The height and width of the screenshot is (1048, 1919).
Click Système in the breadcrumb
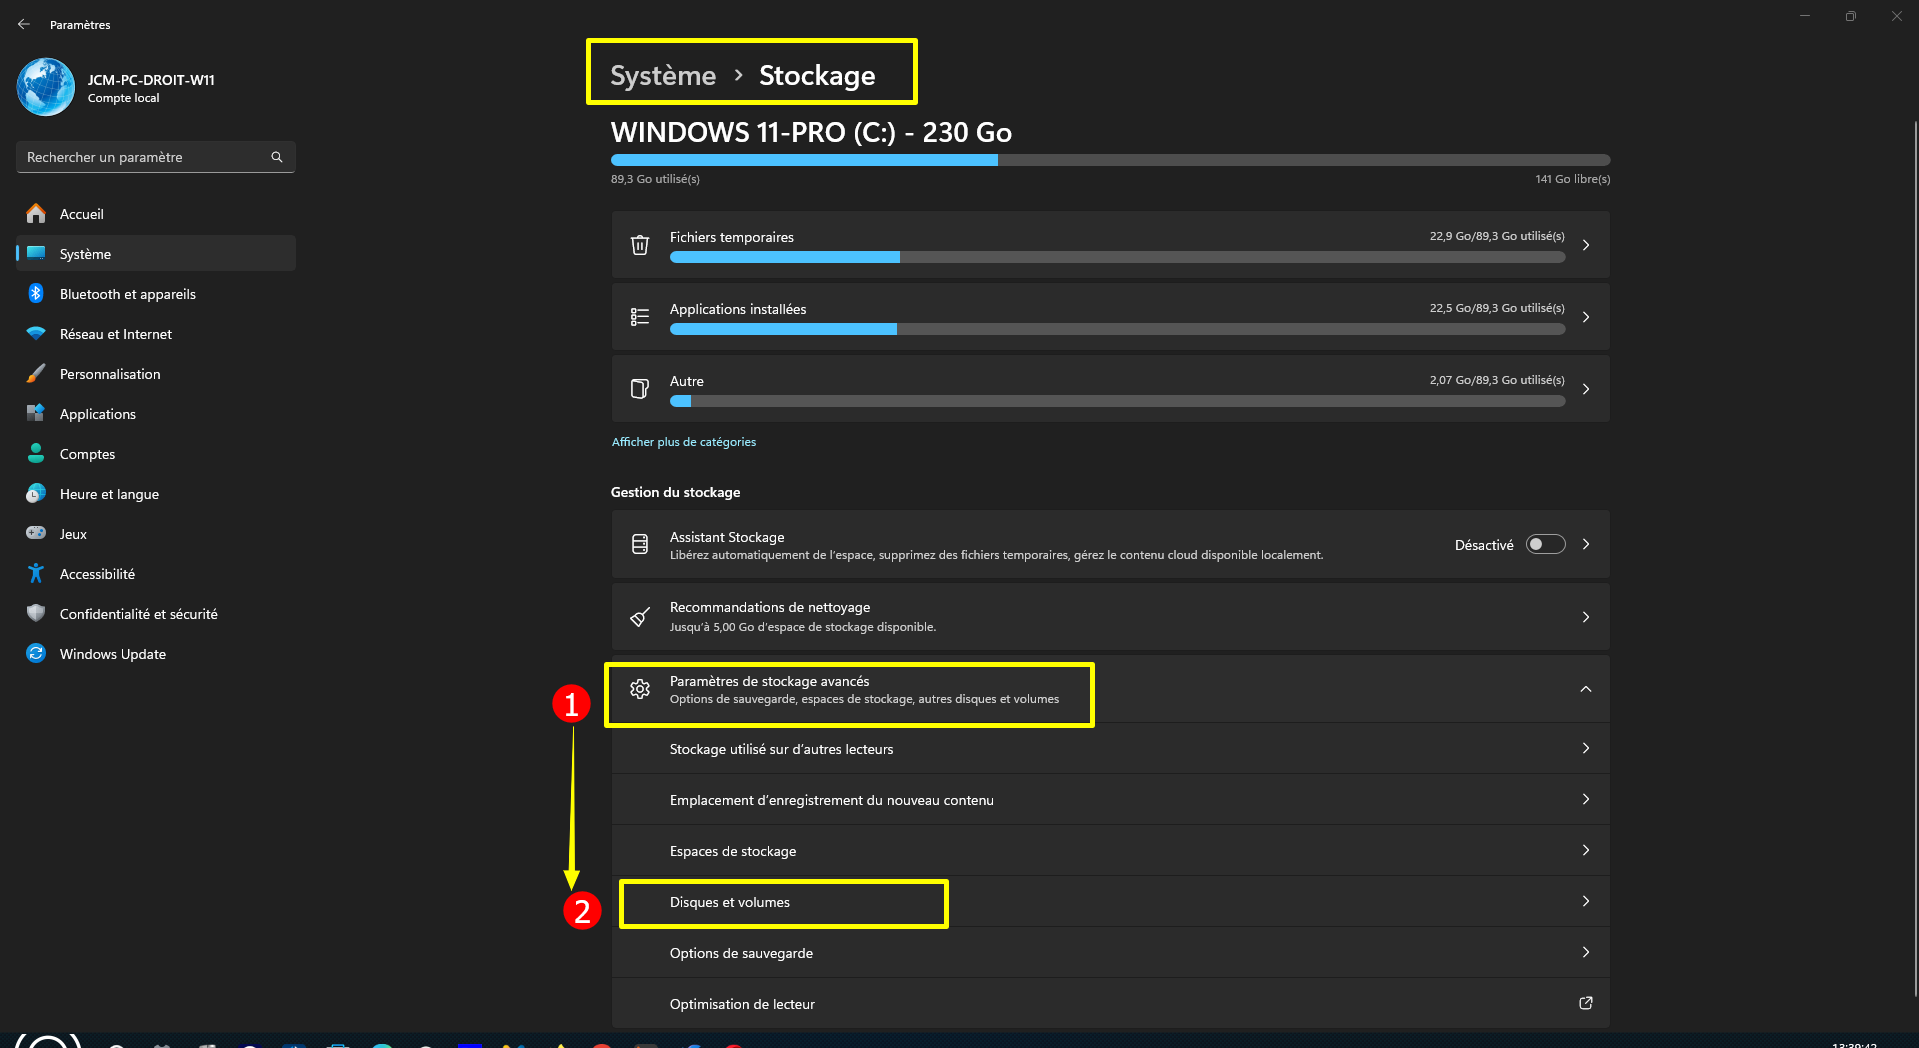tap(663, 76)
